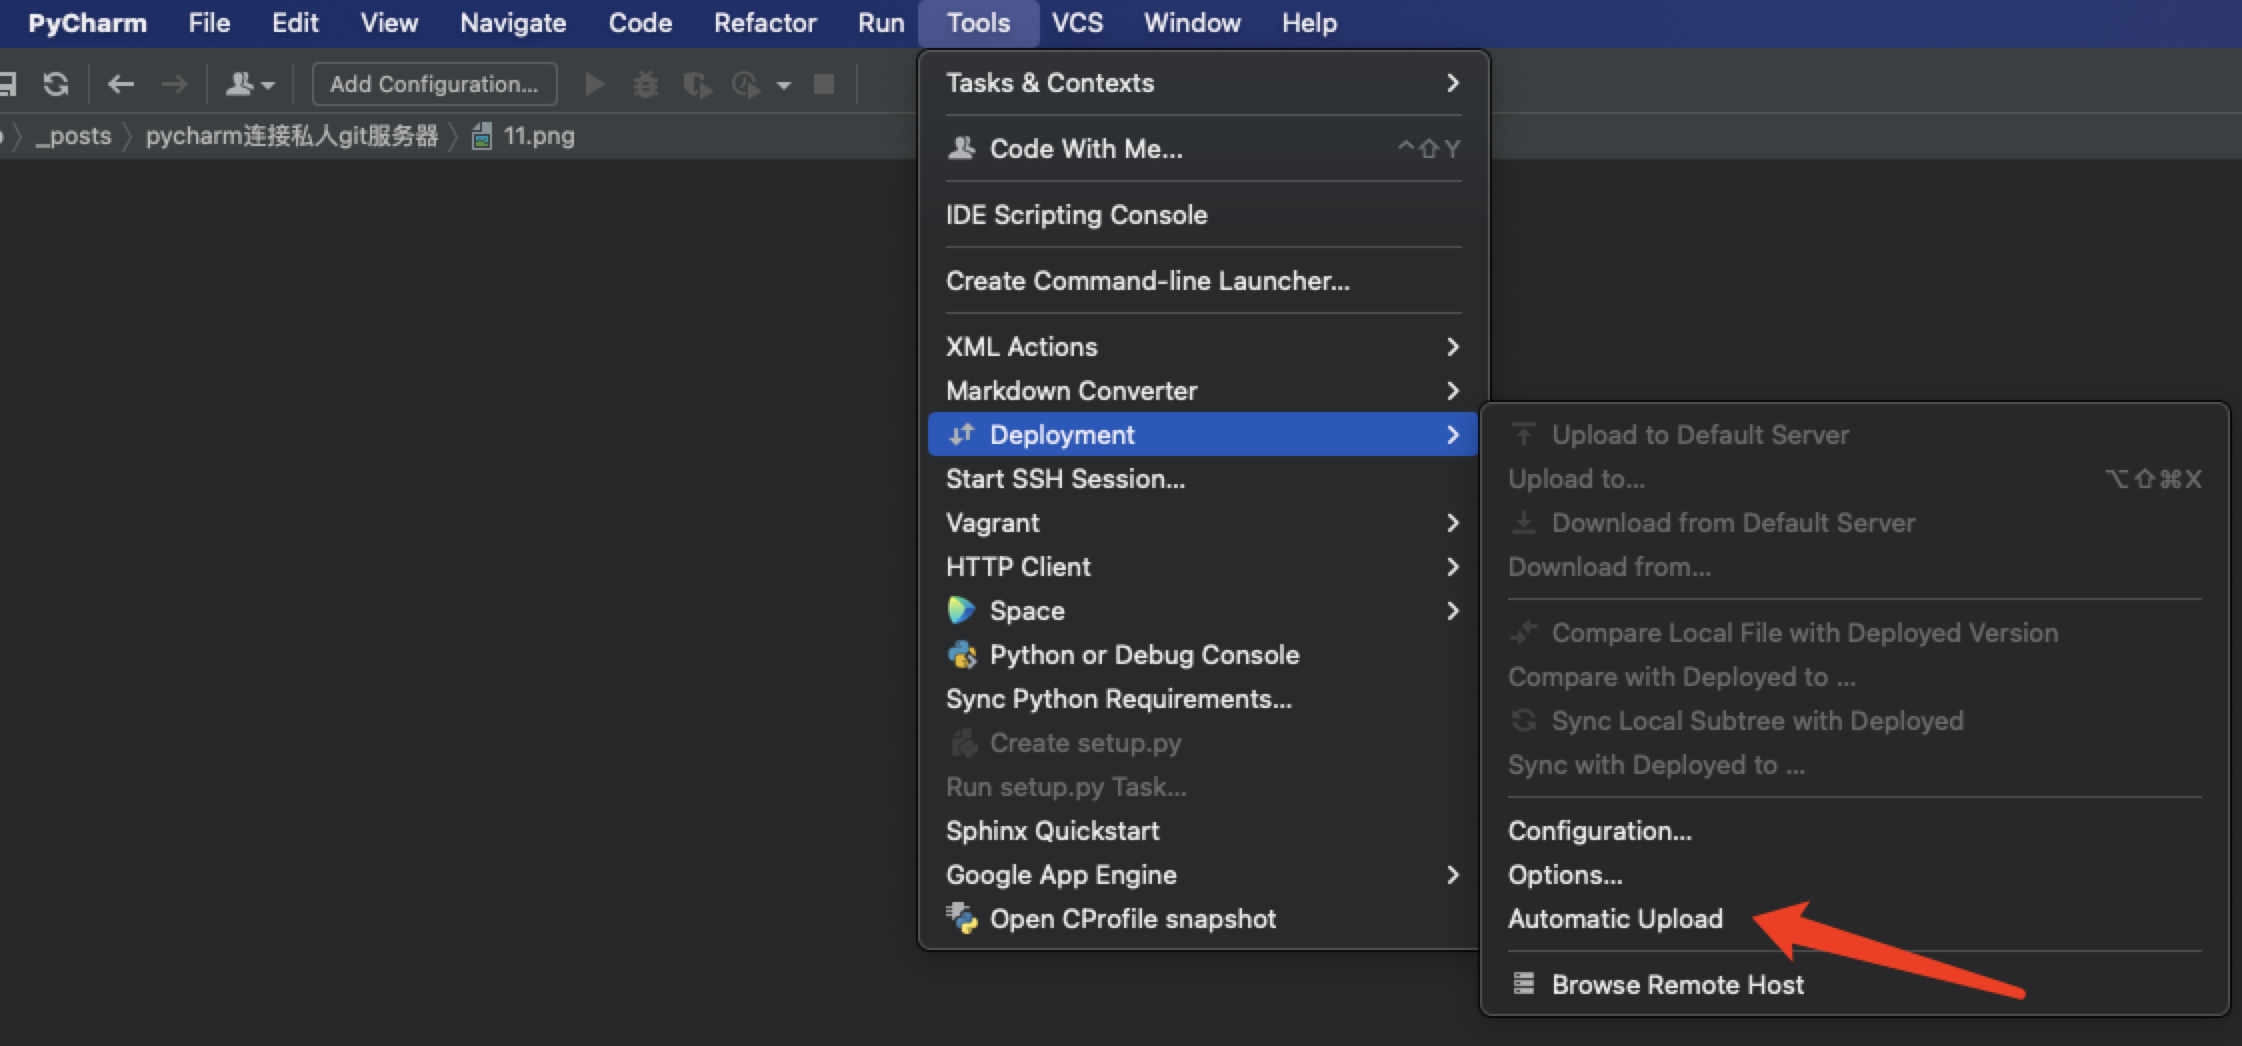Open the Edit menu
2242x1046 pixels.
(x=295, y=23)
